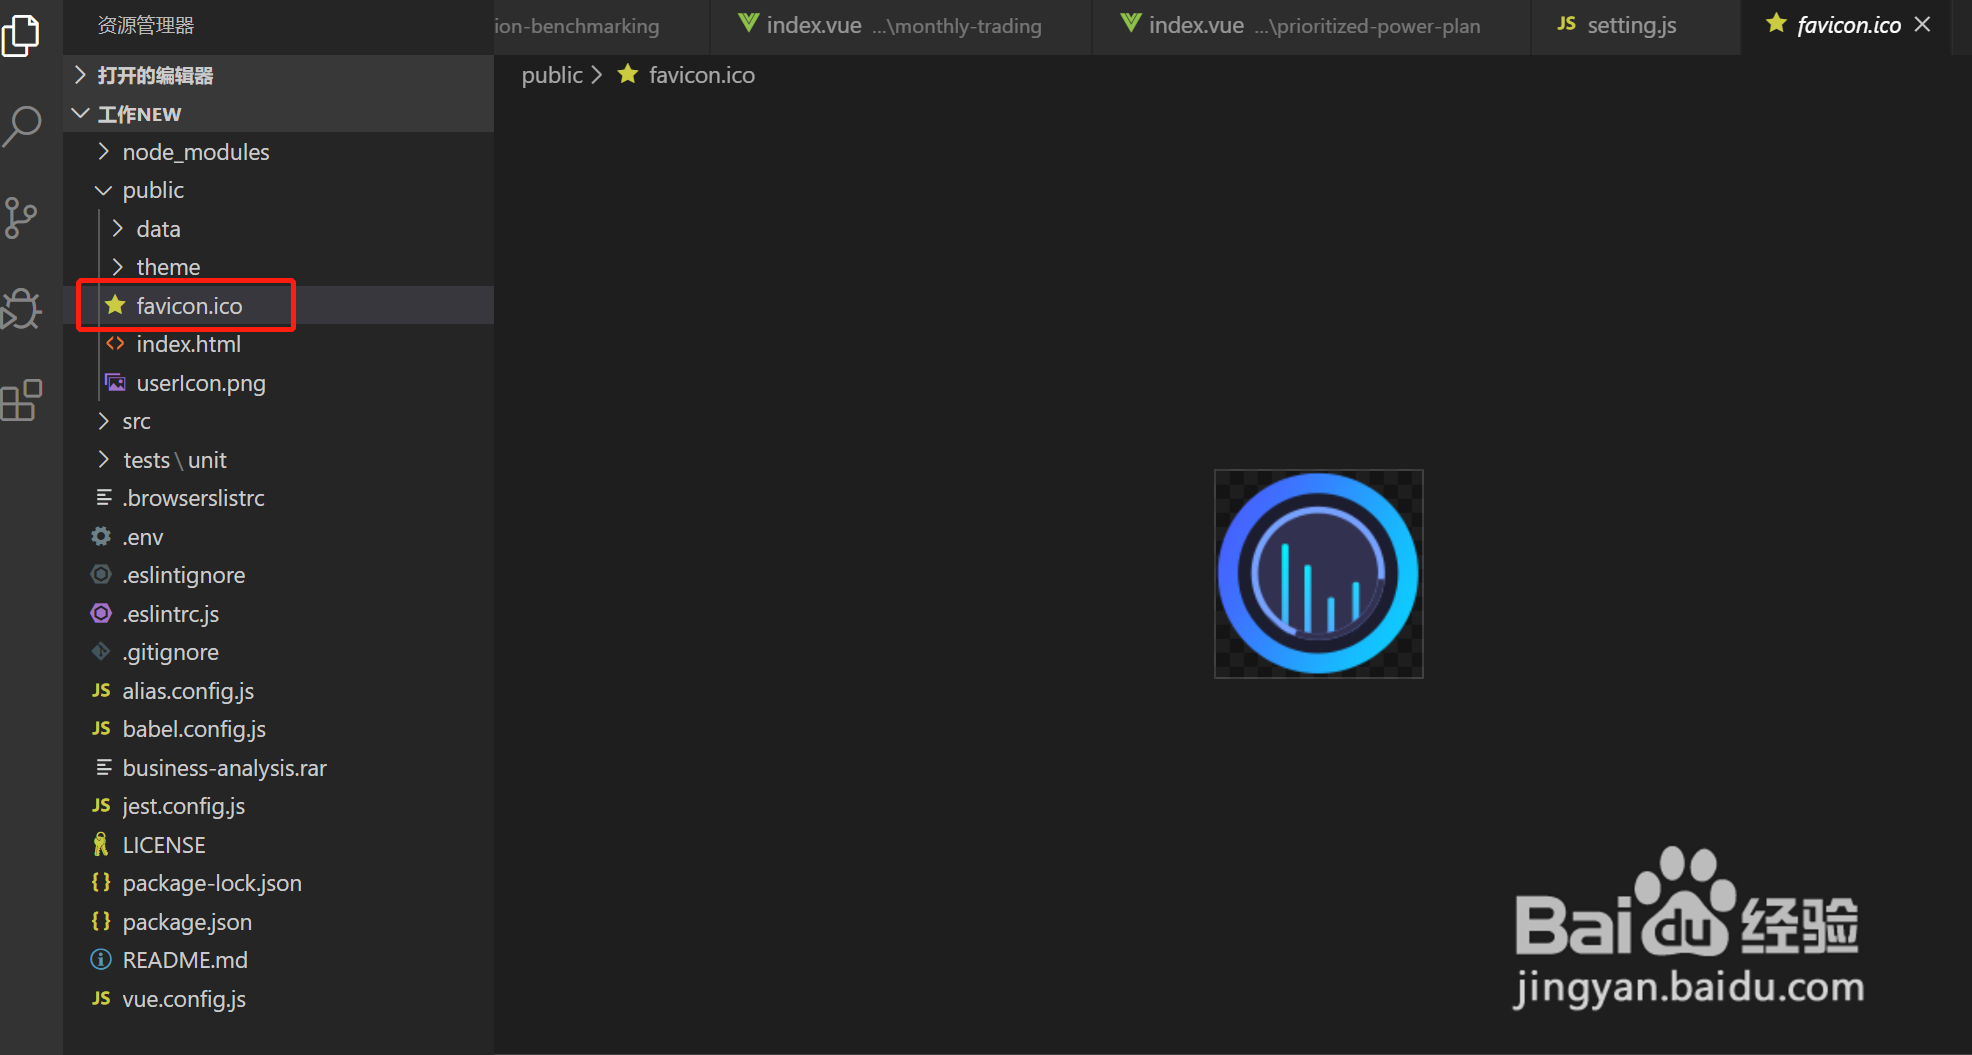Image resolution: width=1972 pixels, height=1055 pixels.
Task: Expand the data folder
Action: [278, 229]
